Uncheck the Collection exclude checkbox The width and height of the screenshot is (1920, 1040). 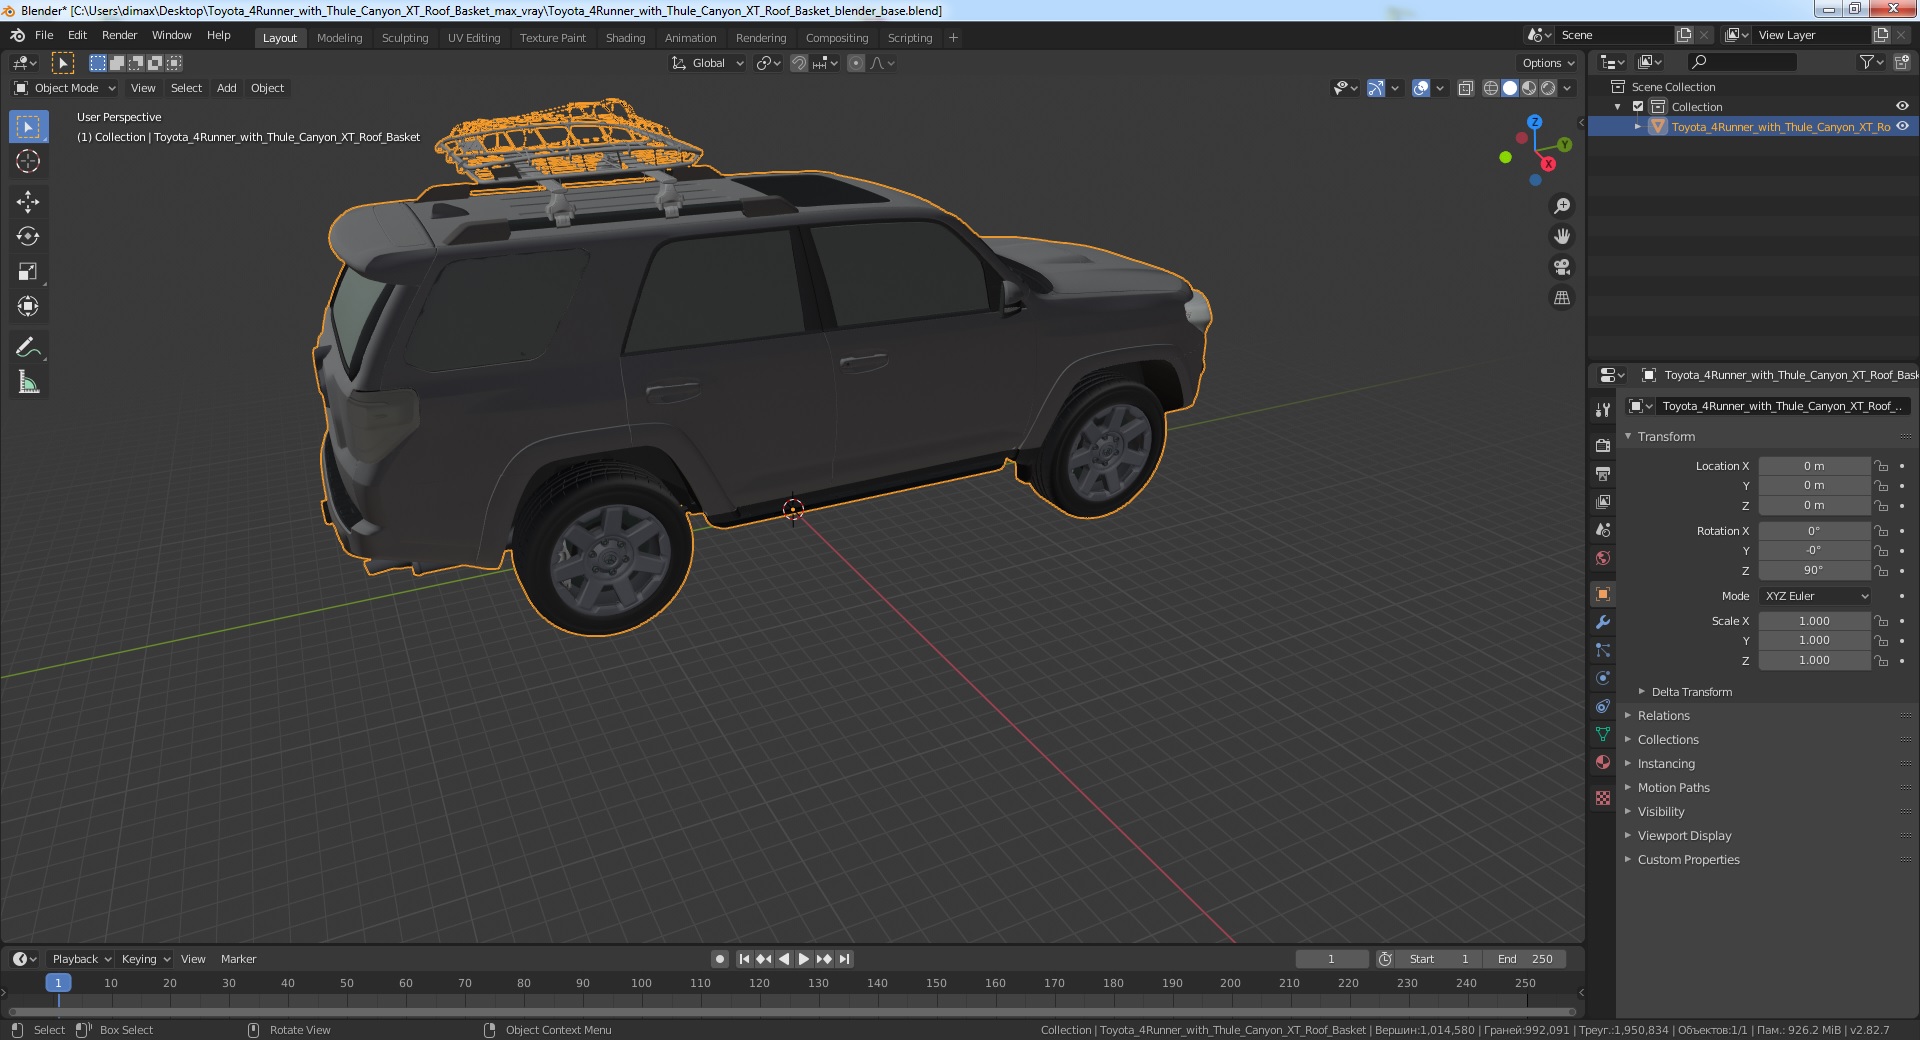tap(1638, 107)
